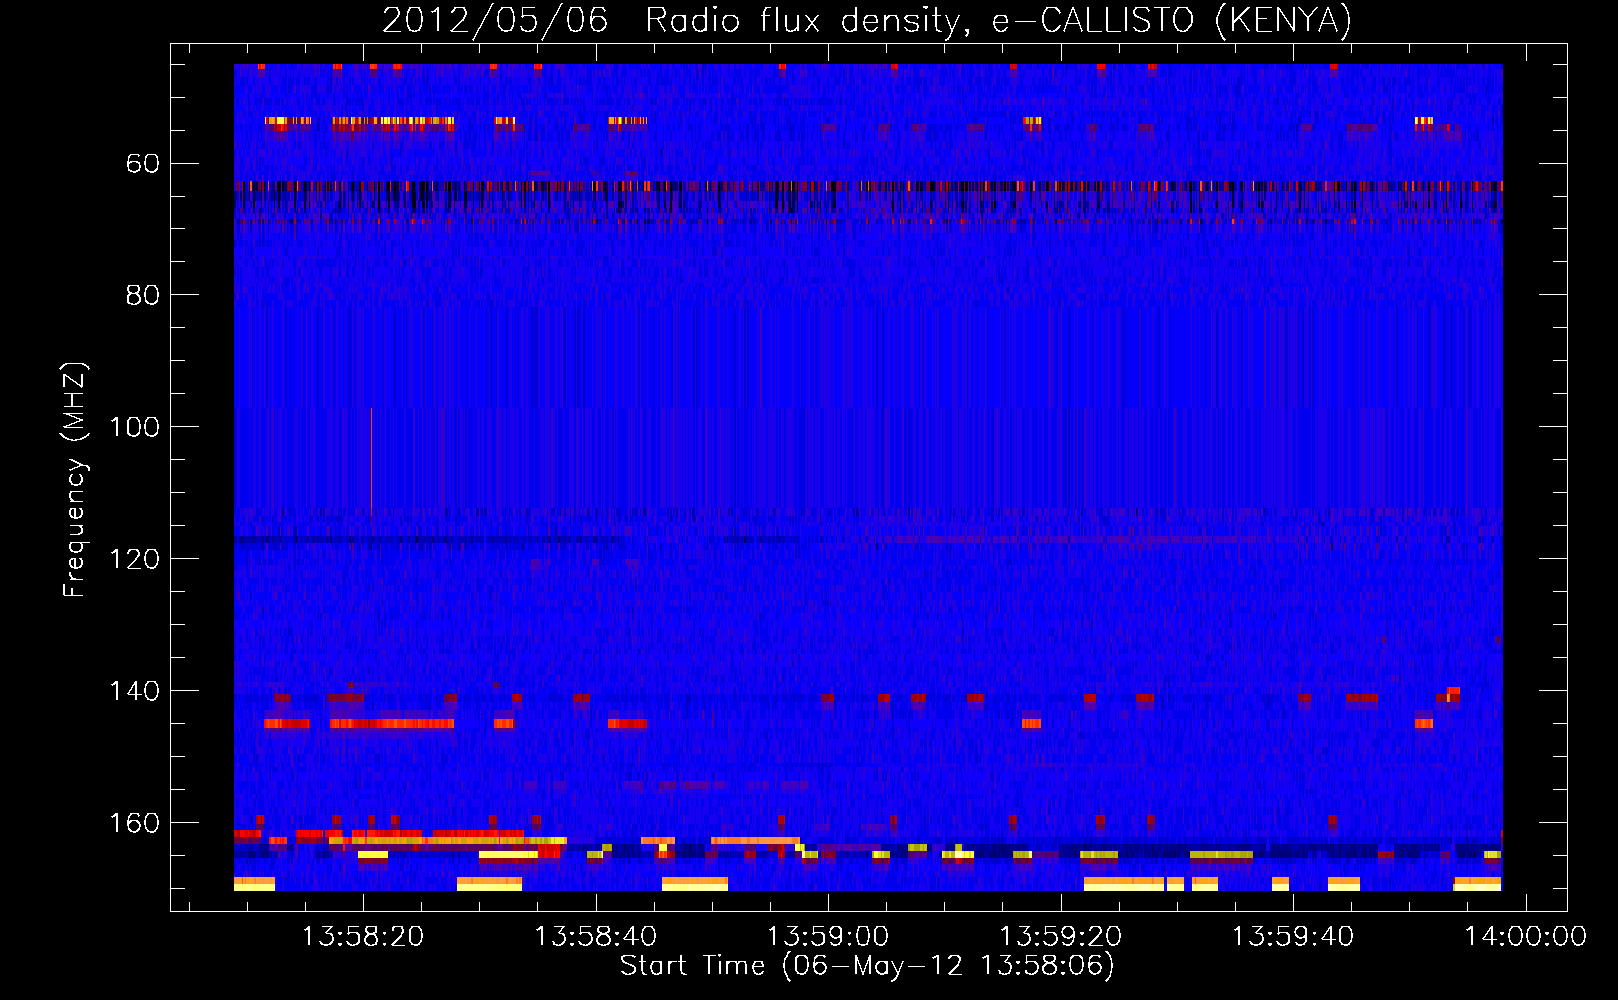This screenshot has height=1000, width=1618.
Task: Click the y-axis tick label '140'
Action: coord(134,691)
